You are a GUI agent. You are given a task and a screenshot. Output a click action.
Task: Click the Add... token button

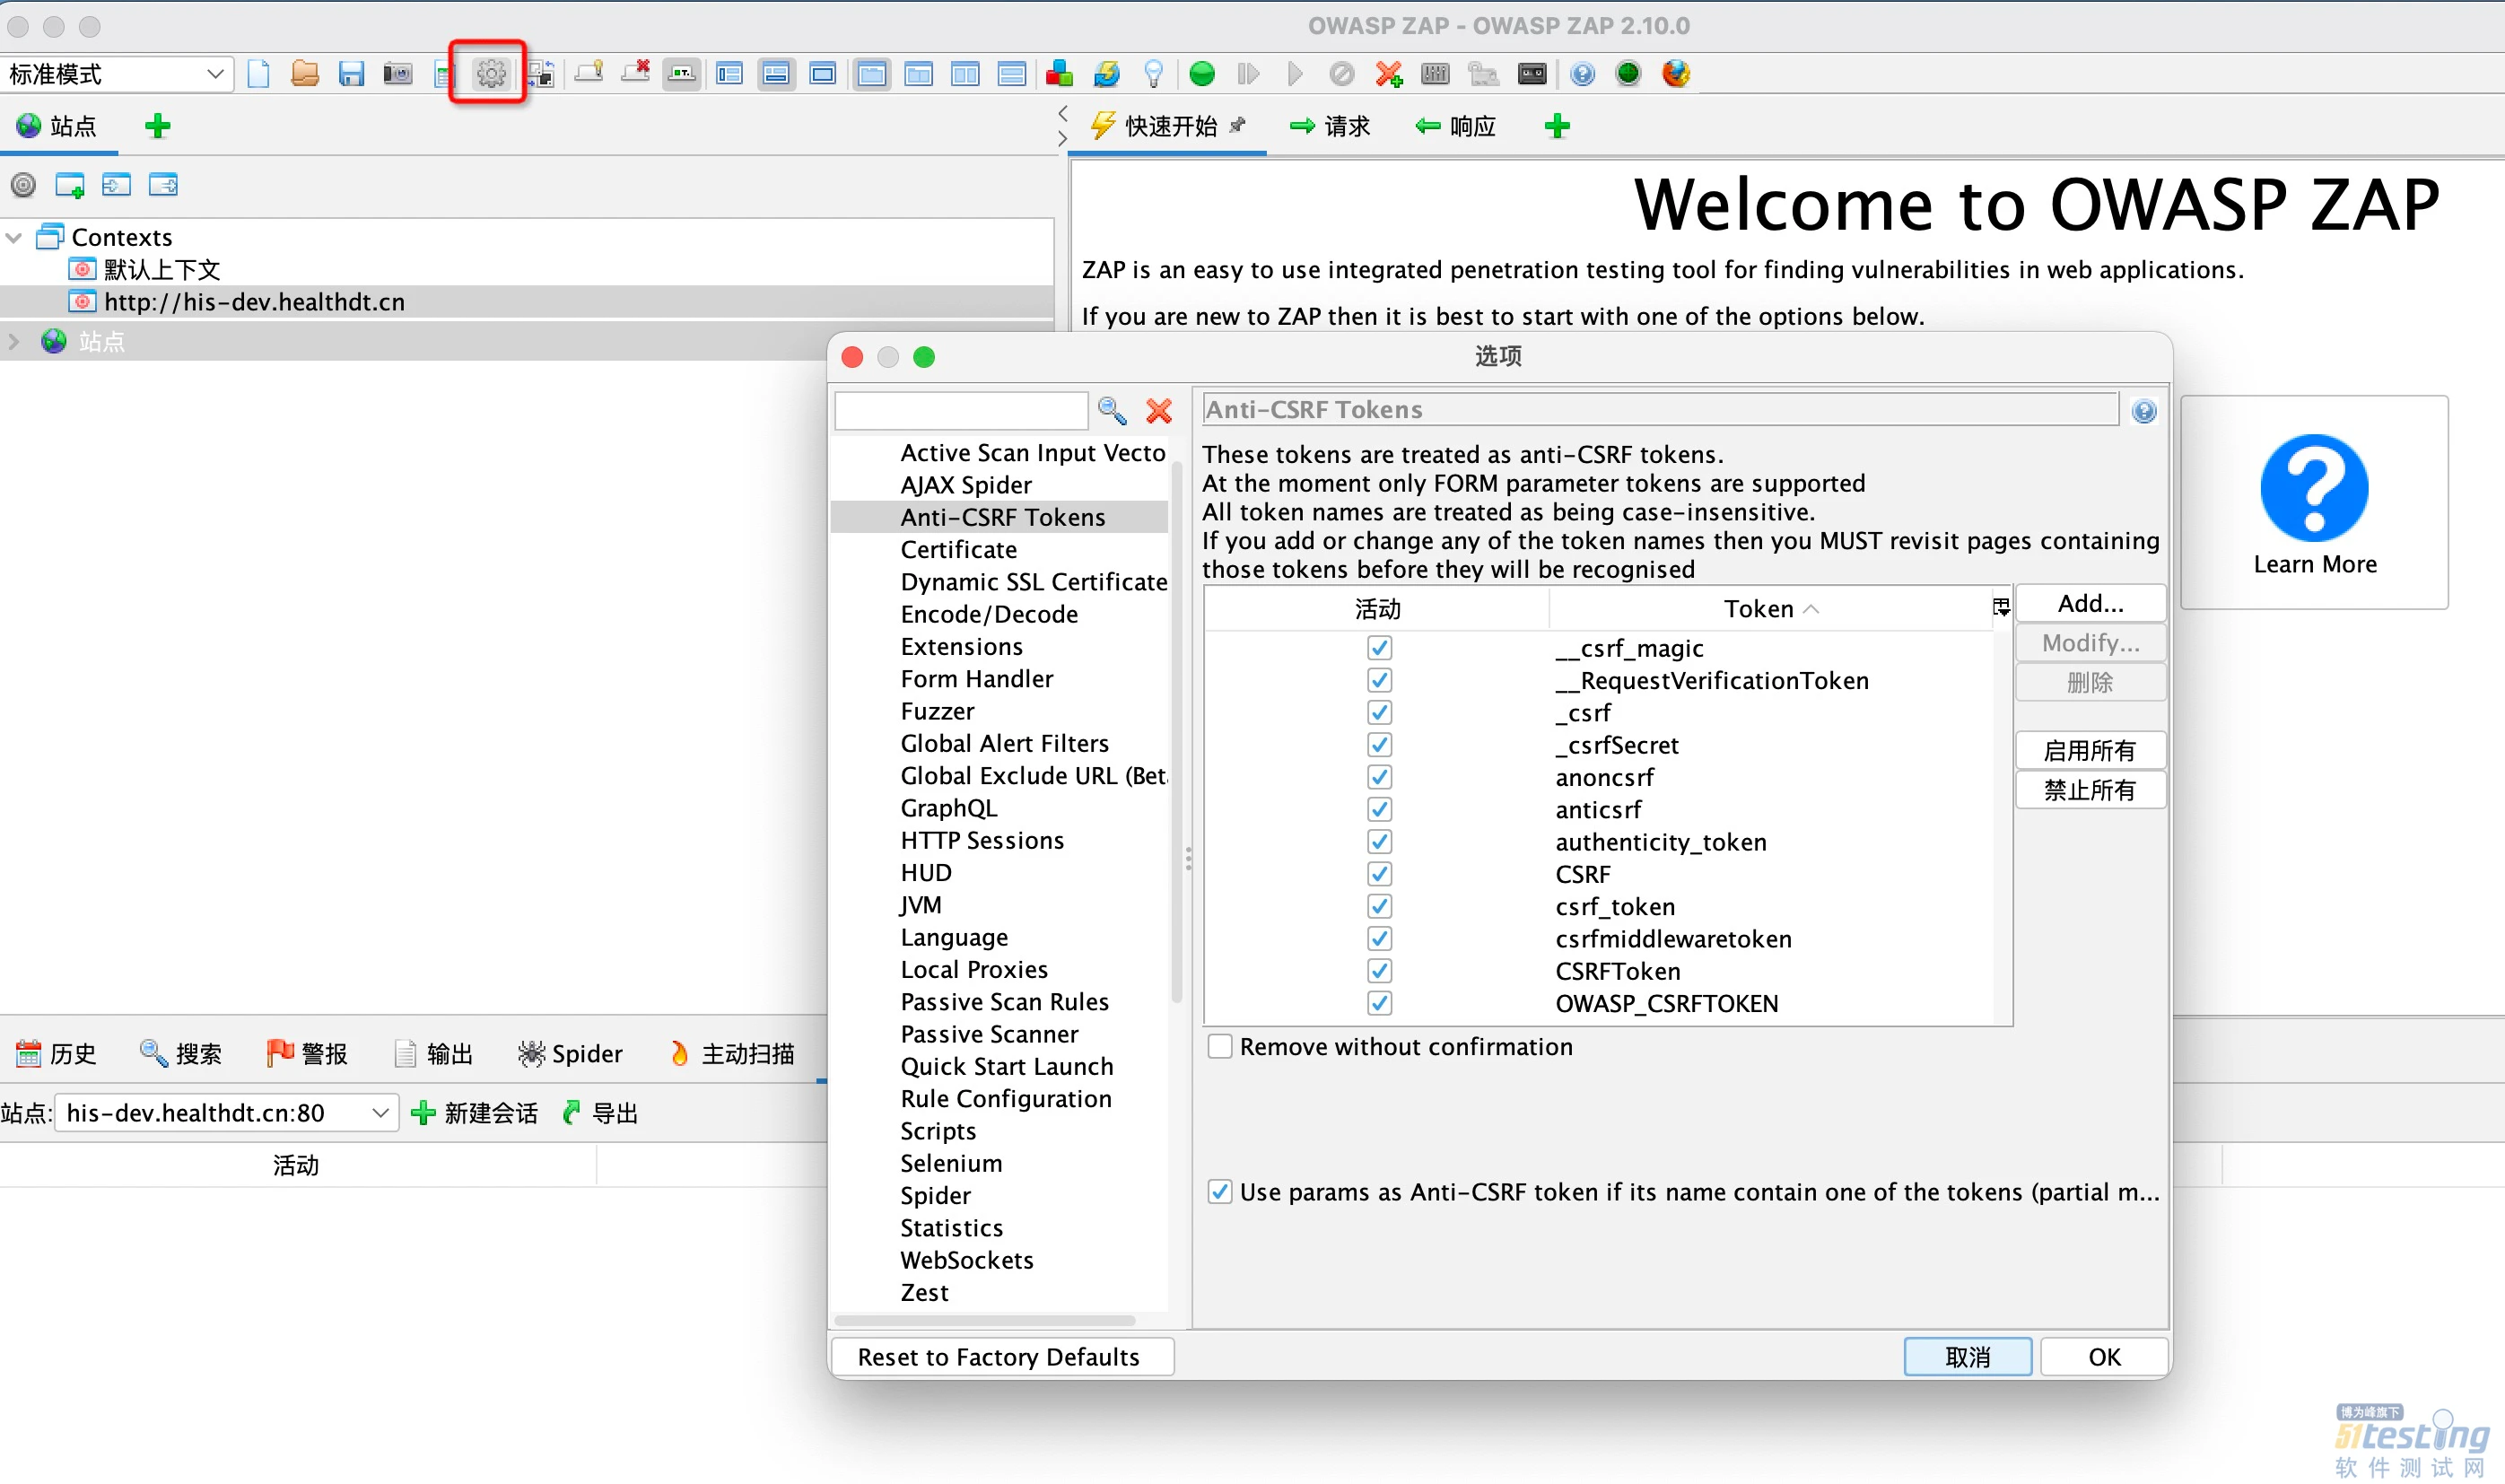(2090, 604)
